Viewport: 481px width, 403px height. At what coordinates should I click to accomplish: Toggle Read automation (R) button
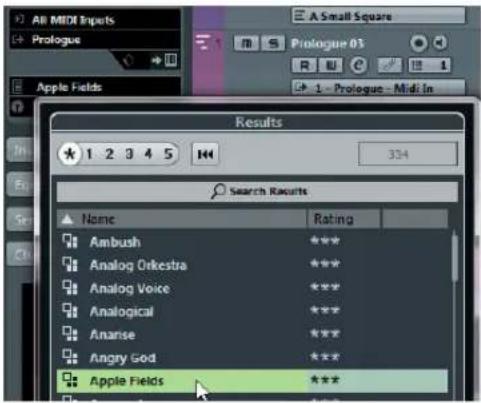304,65
